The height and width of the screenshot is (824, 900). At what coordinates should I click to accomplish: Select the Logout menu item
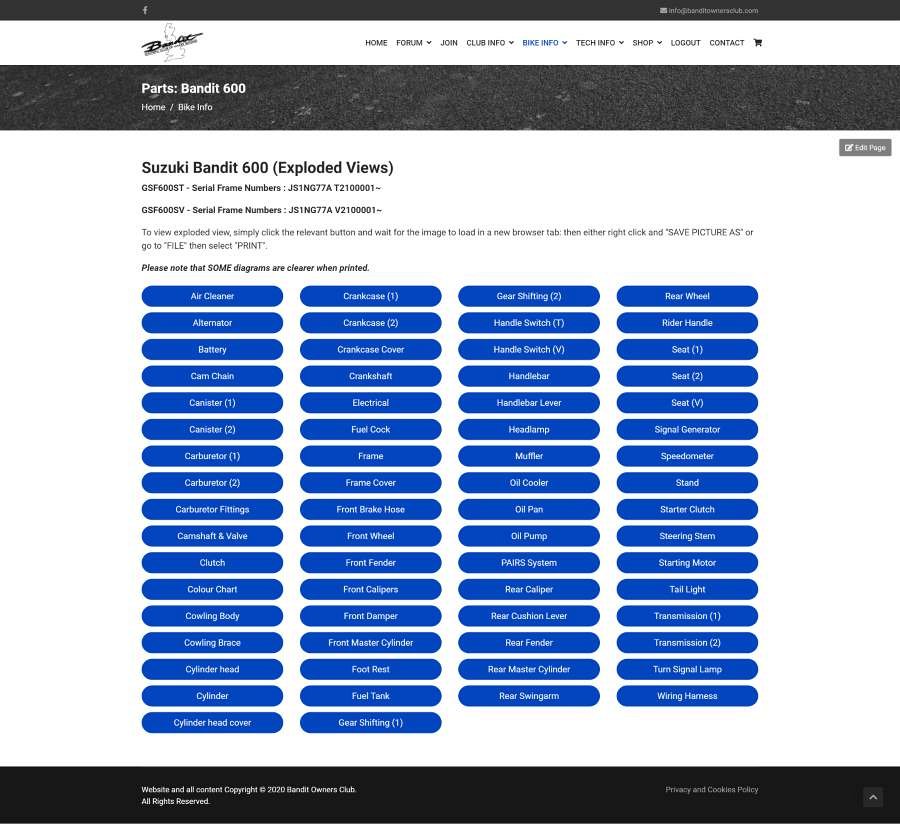click(685, 43)
